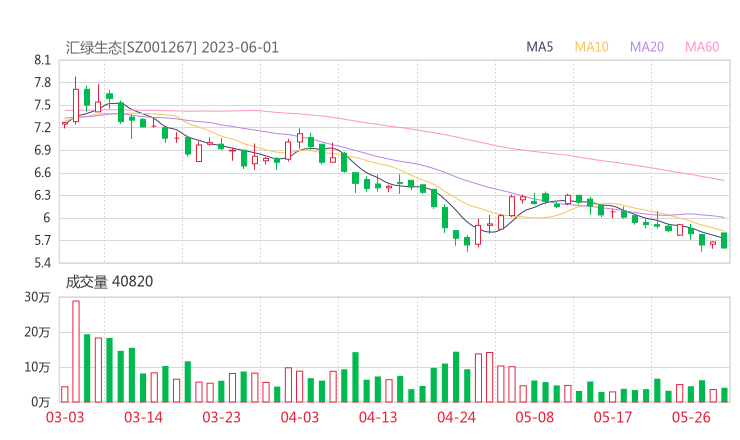The image size is (740, 440).
Task: Click the MA20 legend label
Action: click(647, 47)
